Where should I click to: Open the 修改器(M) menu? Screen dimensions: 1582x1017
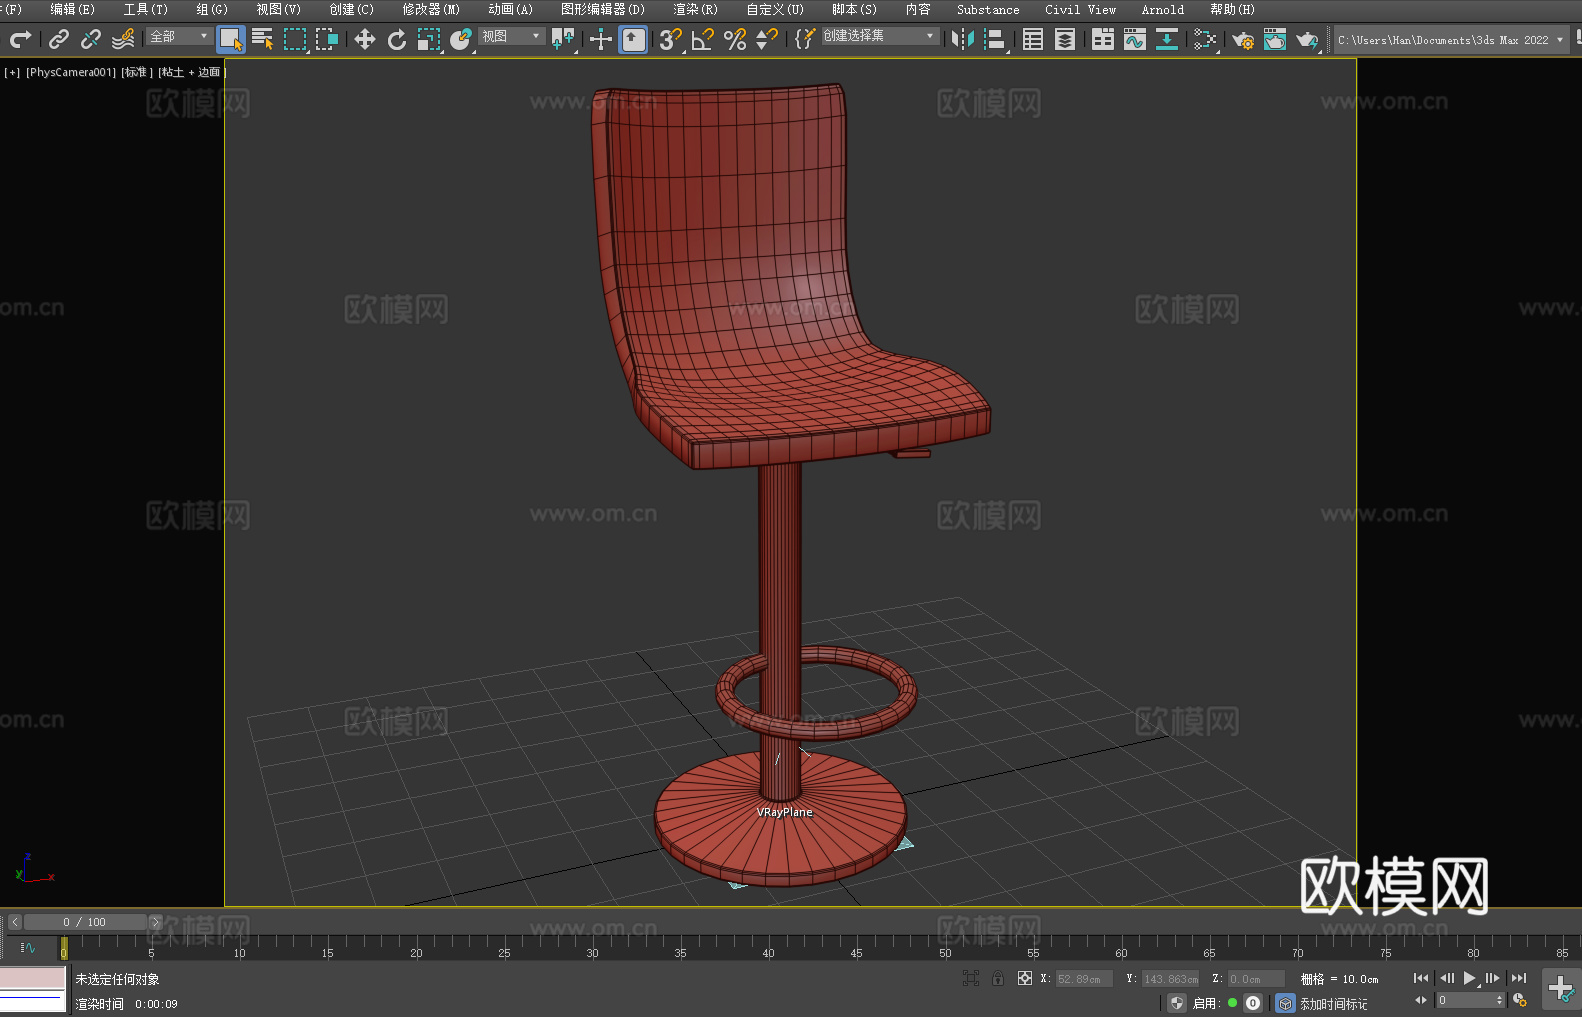(x=431, y=9)
